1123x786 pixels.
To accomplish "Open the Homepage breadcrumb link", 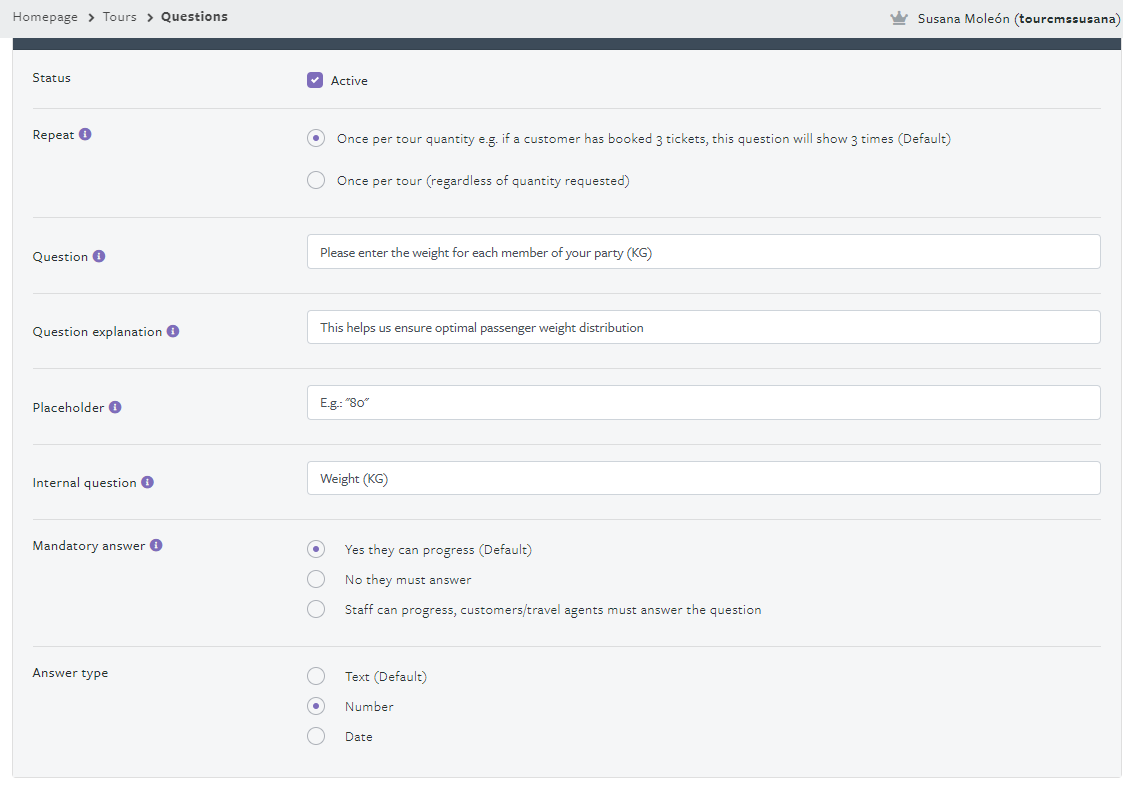I will [x=45, y=16].
